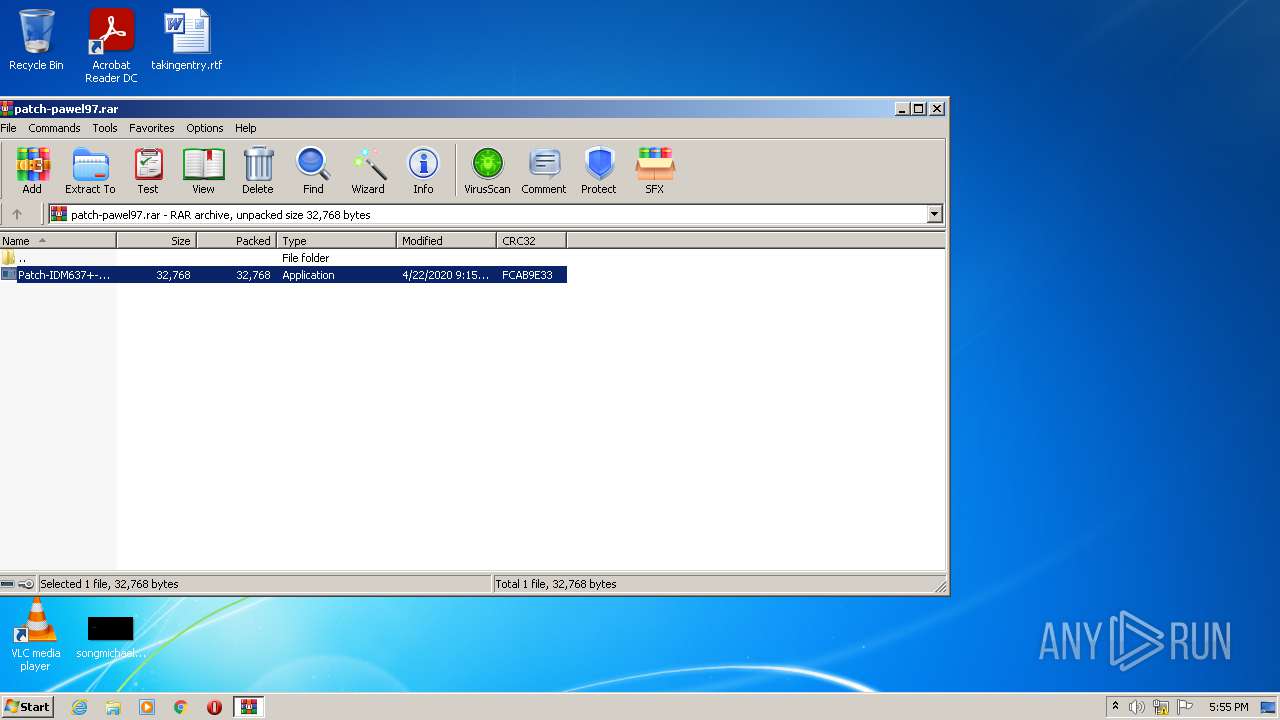Expand the archive path dropdown
Image resolution: width=1280 pixels, height=720 pixels.
click(x=935, y=214)
